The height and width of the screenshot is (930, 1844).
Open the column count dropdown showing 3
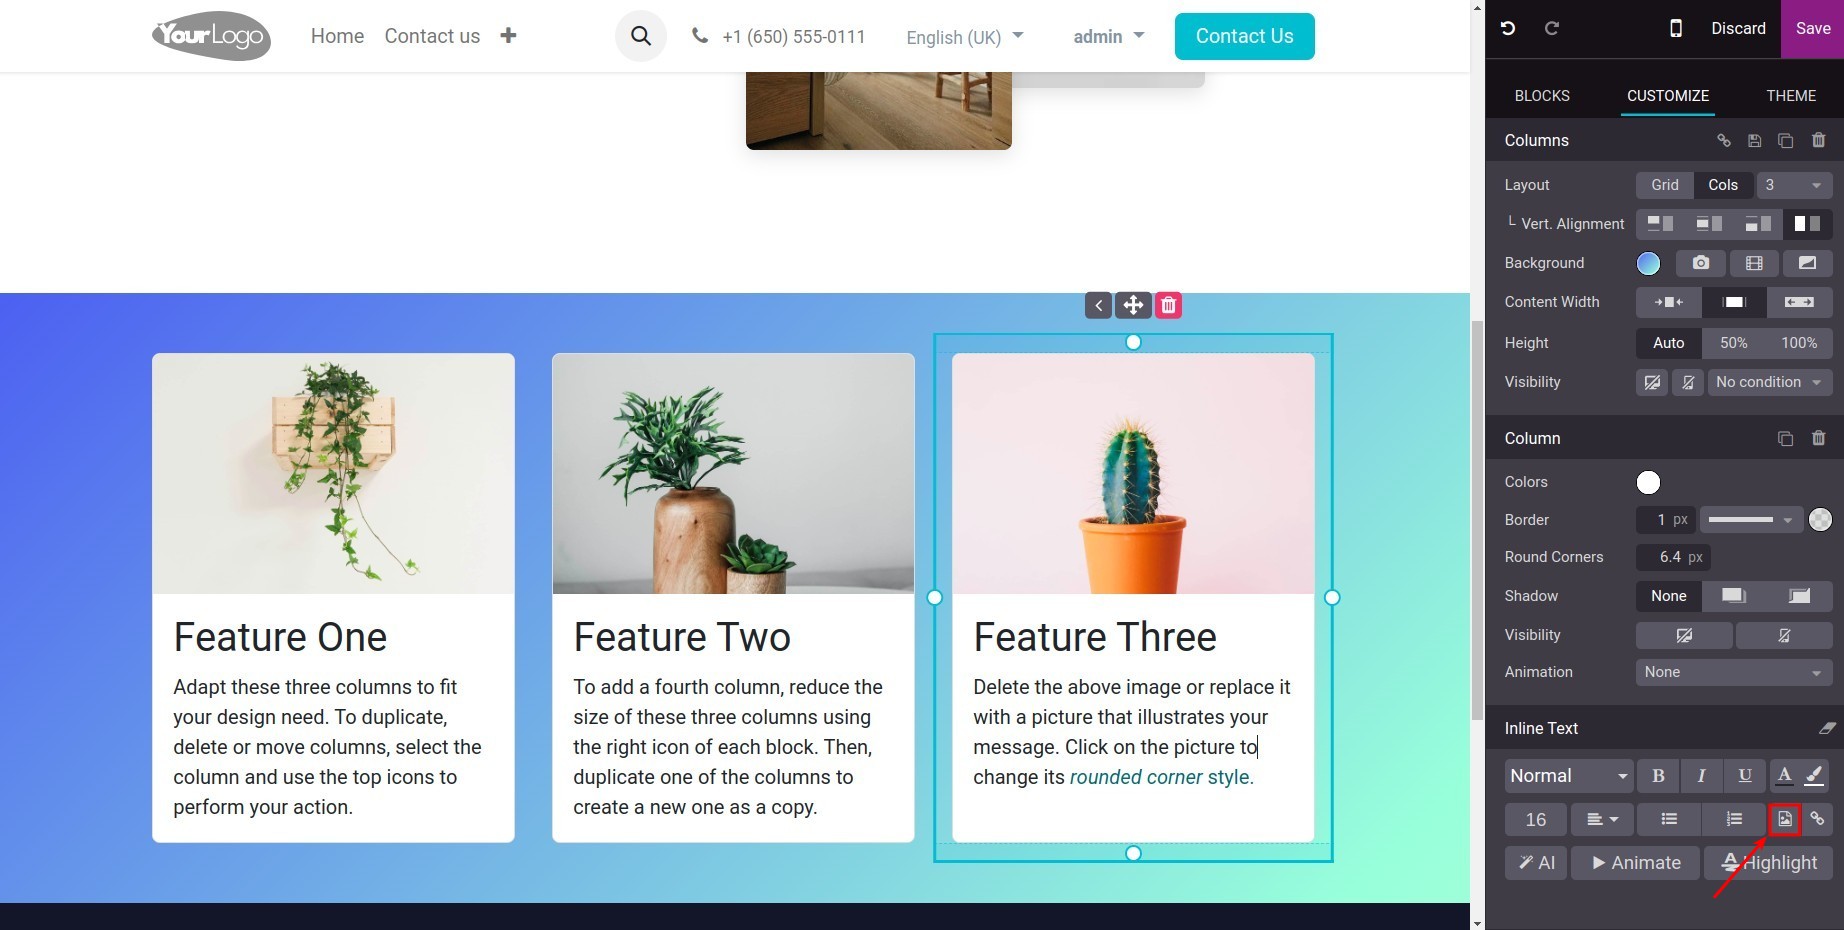pos(1794,185)
